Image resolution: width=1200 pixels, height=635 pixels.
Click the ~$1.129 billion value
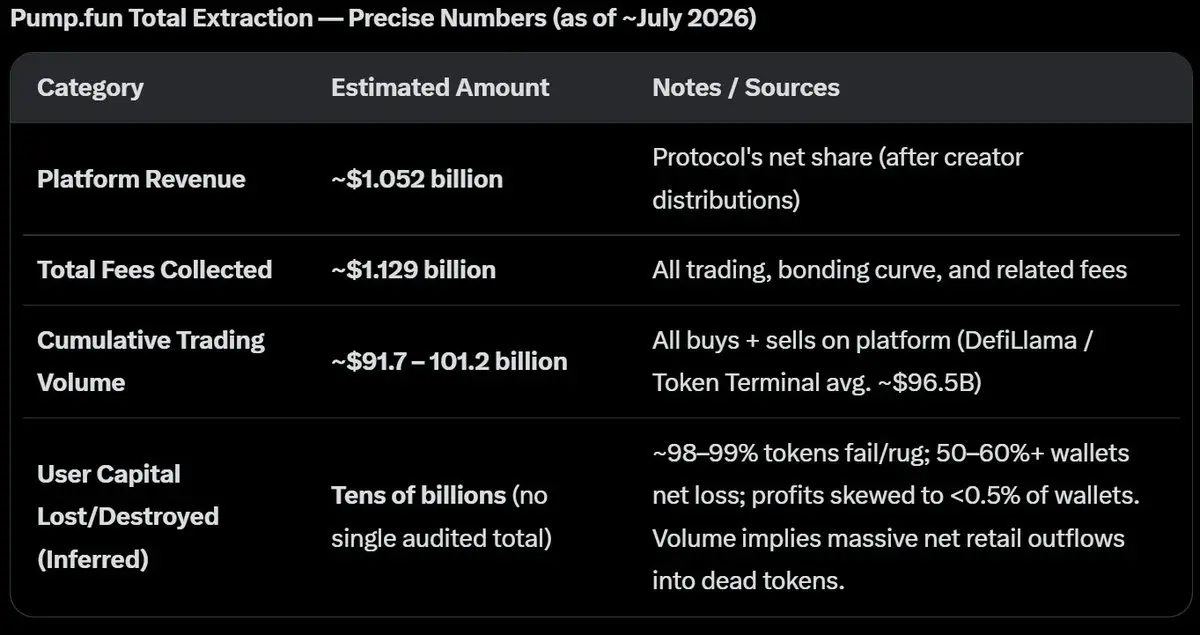click(414, 269)
